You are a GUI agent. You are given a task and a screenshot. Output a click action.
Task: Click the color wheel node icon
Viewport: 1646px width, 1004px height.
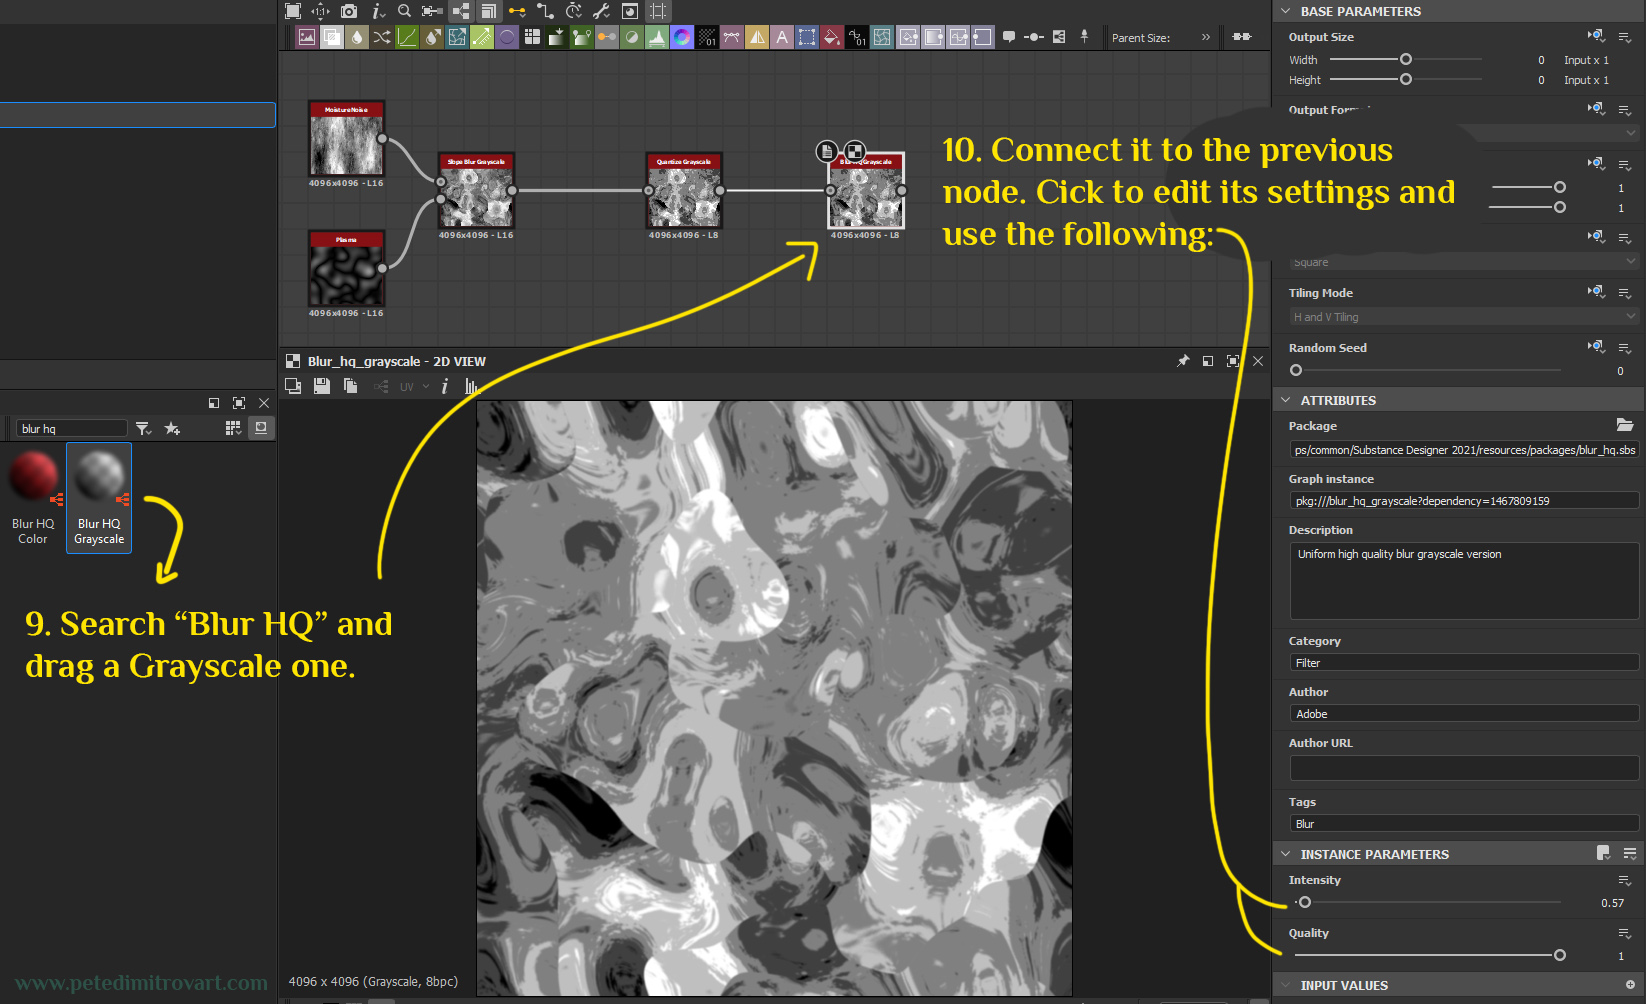tap(682, 37)
